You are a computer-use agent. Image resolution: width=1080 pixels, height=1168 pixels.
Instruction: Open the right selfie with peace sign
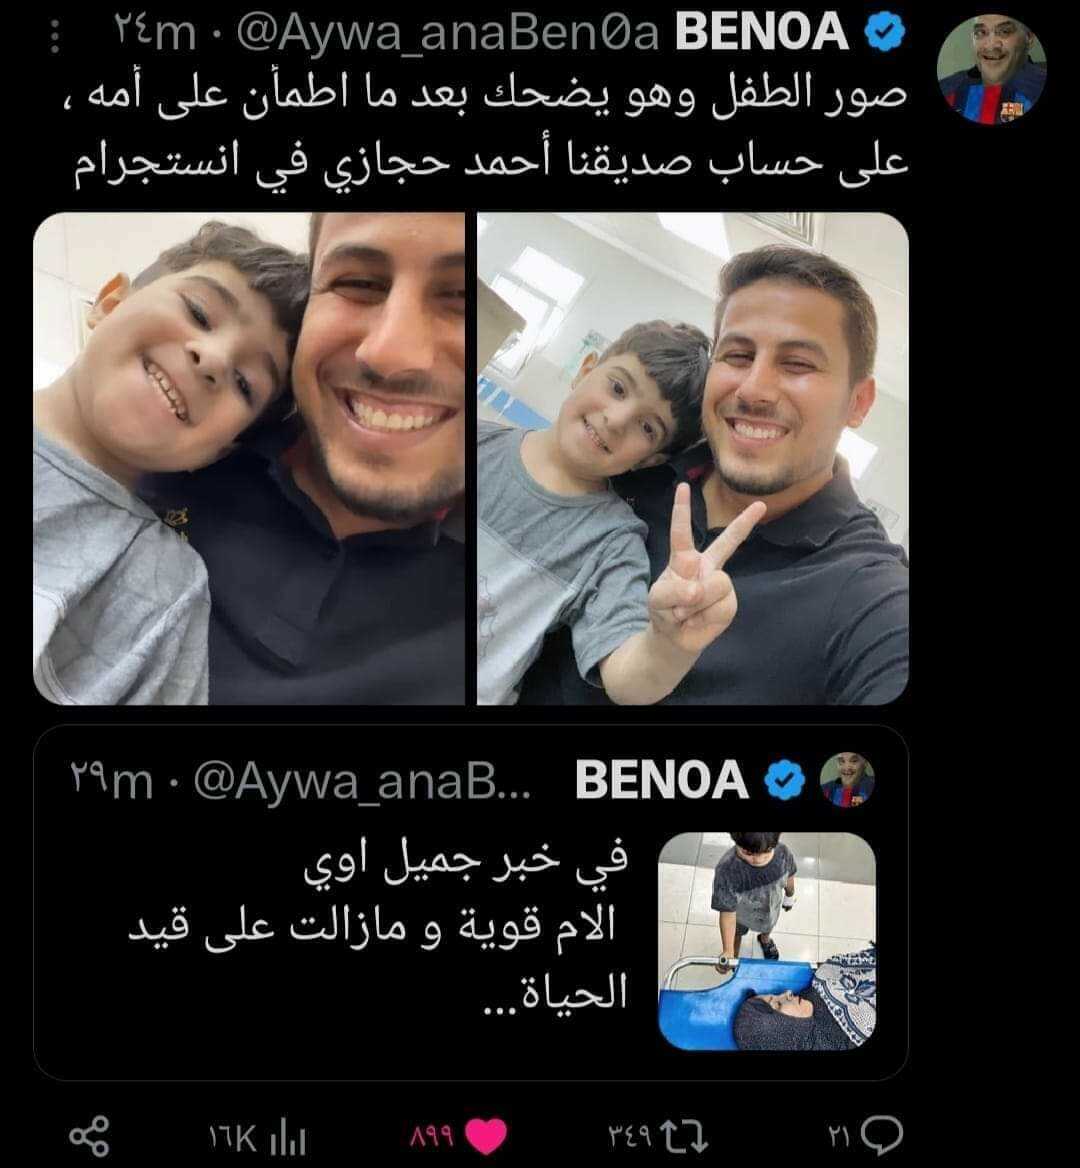pyautogui.click(x=693, y=459)
